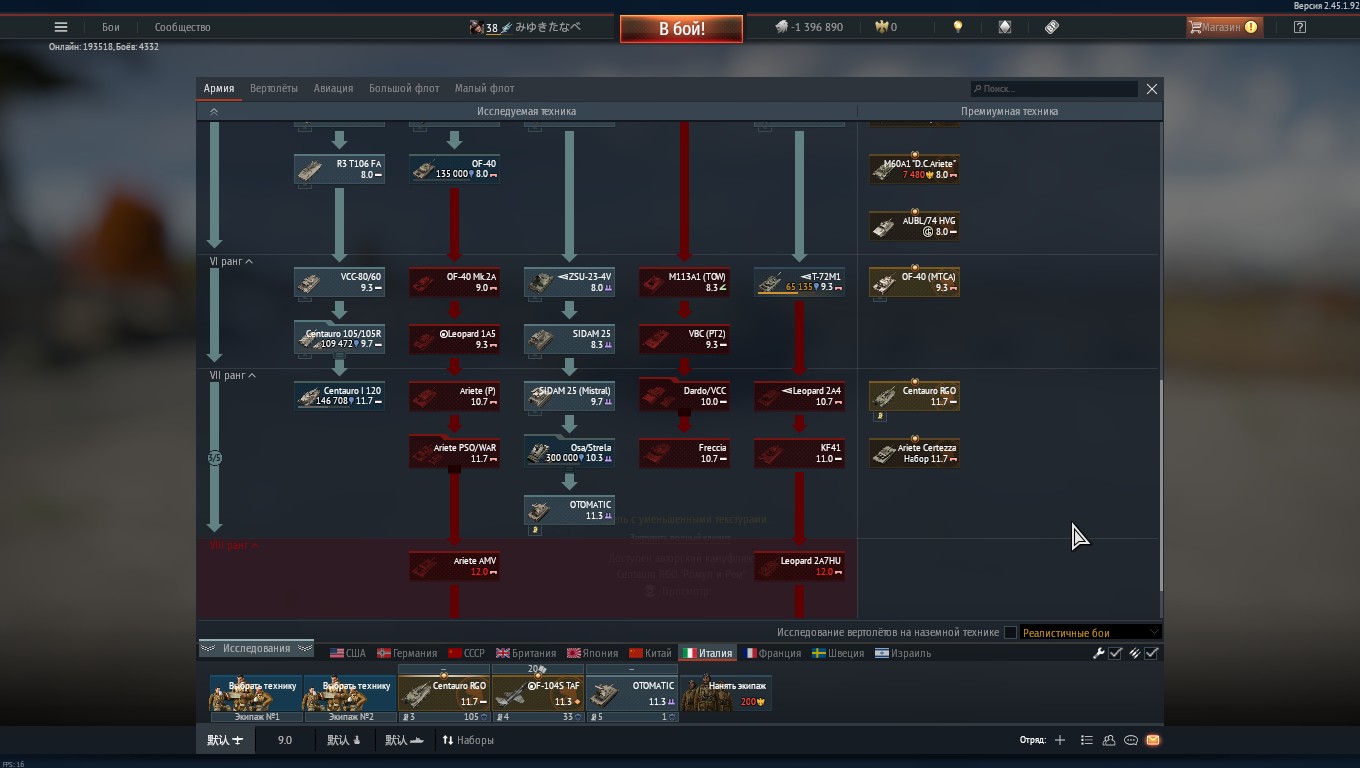Open the orange mail messages icon

[x=1153, y=741]
